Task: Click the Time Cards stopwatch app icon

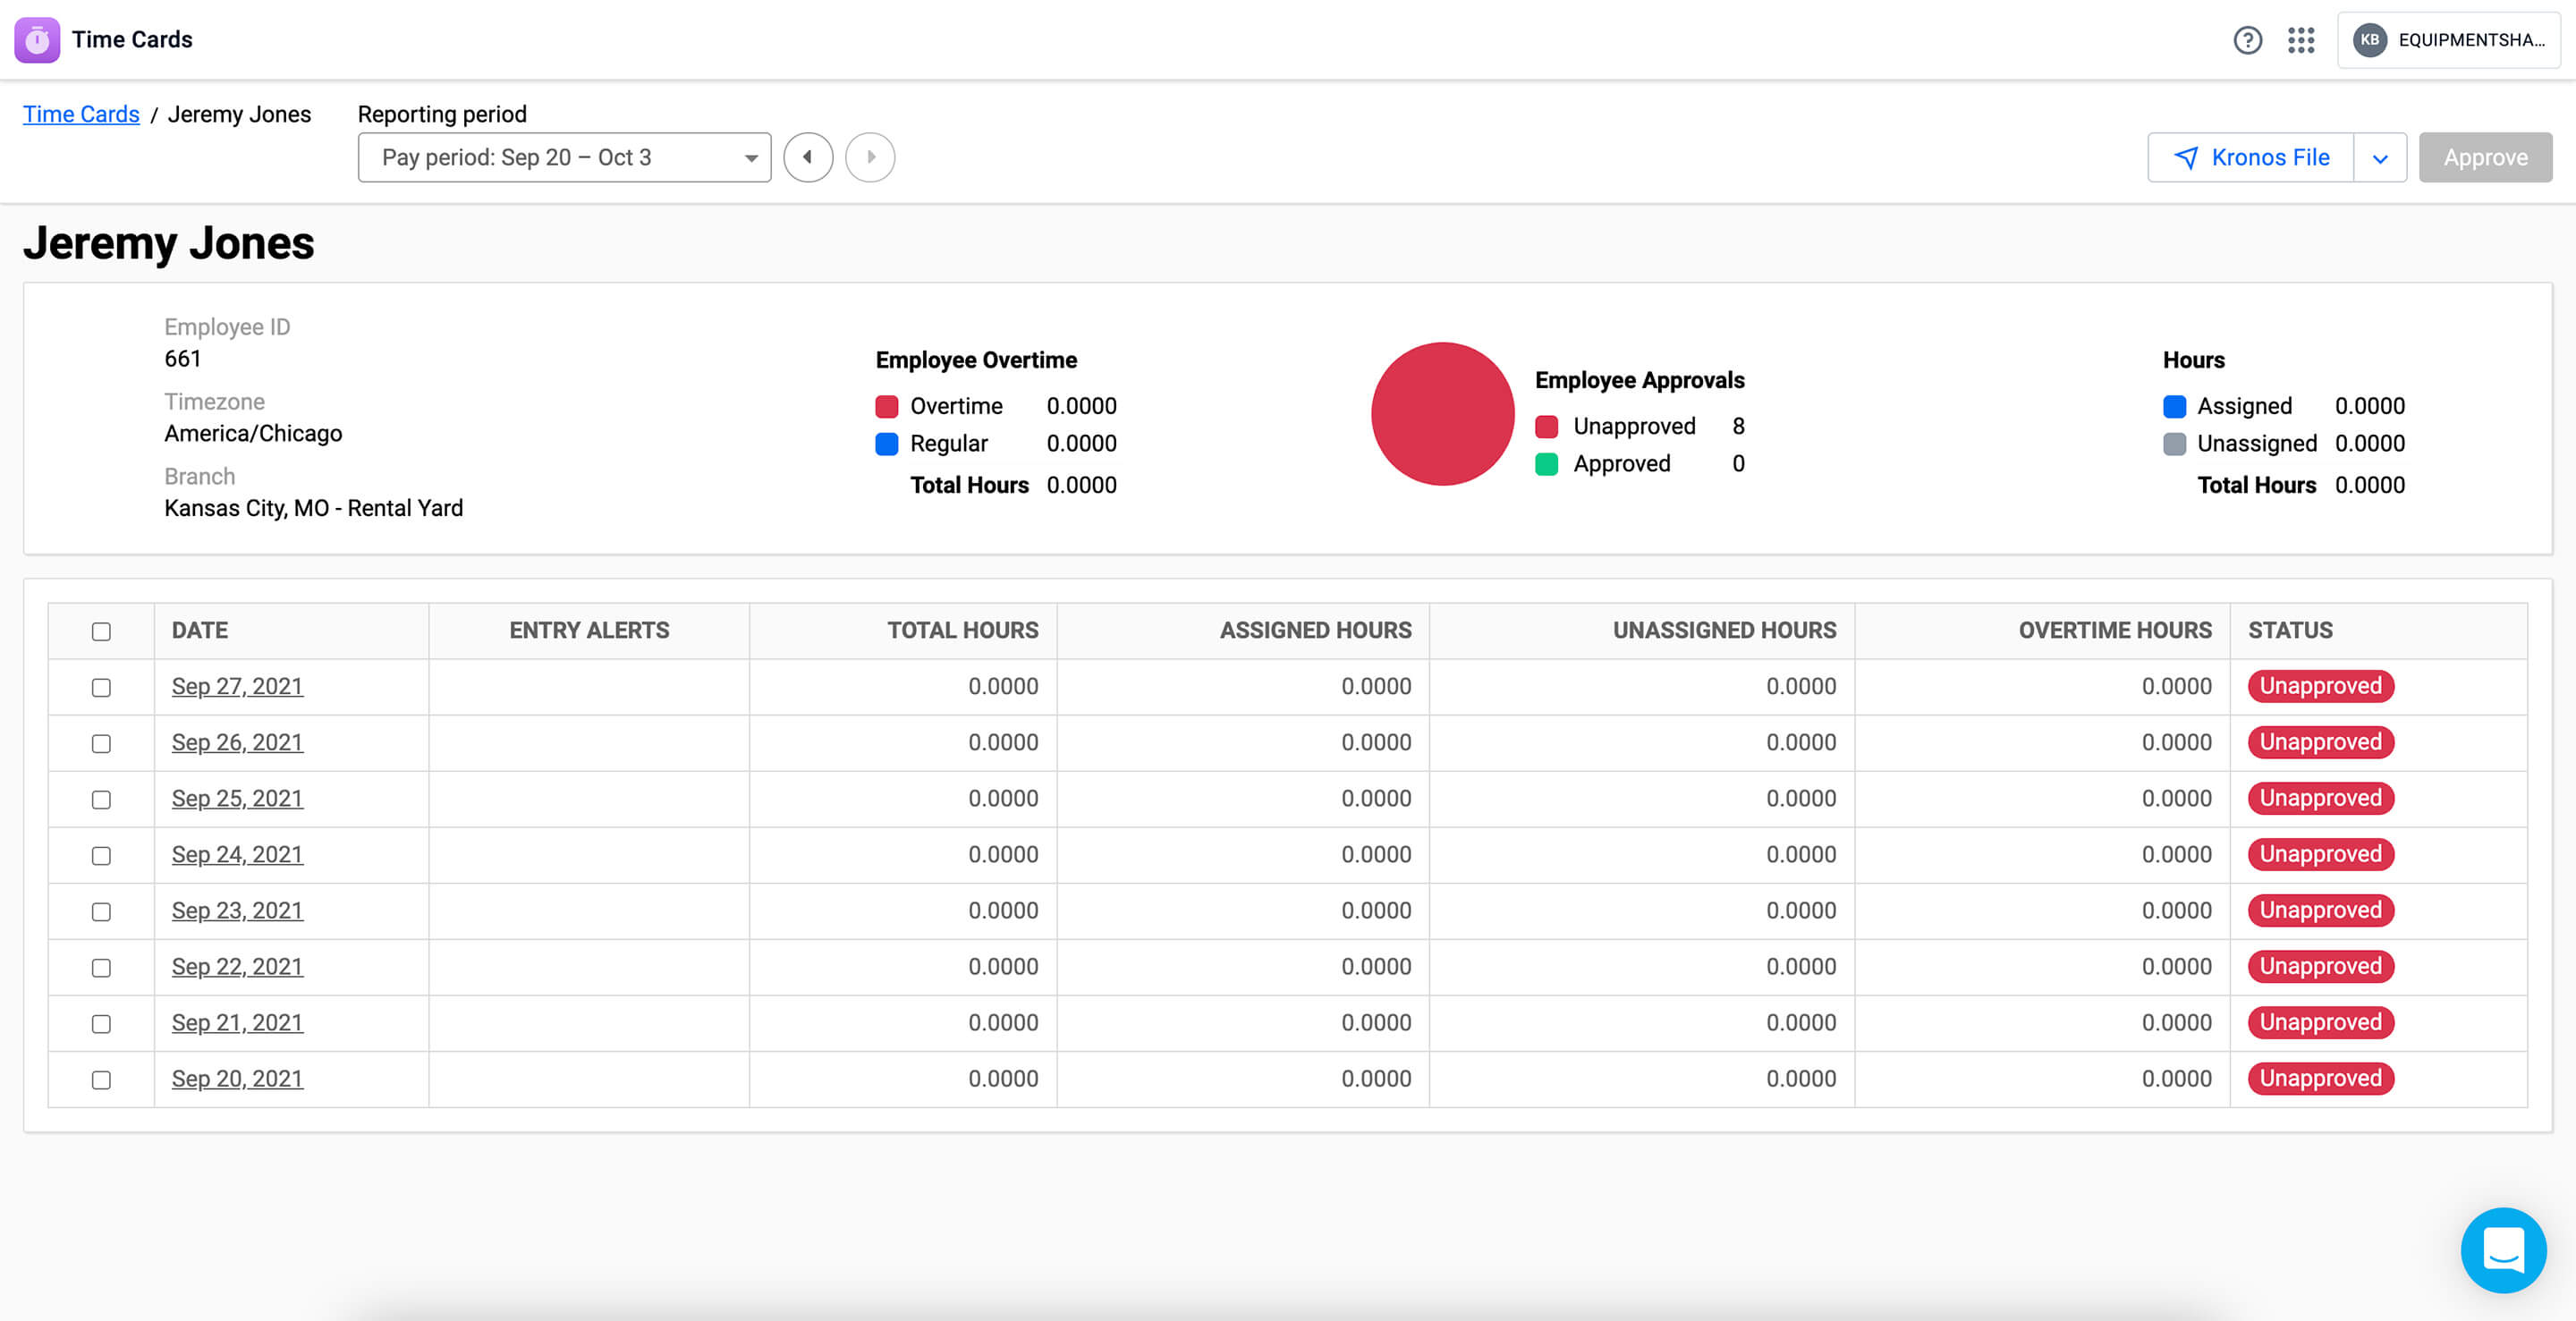Action: coord(37,40)
